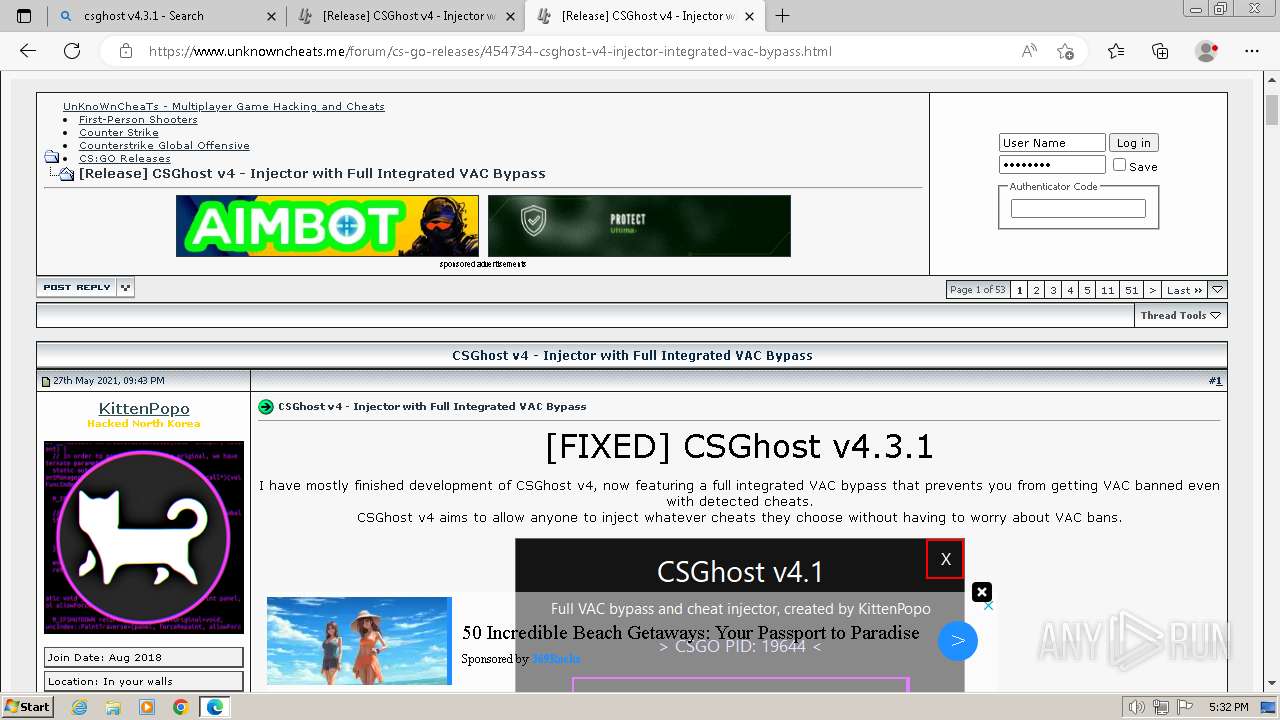
Task: Go to next page with > link
Action: [x=1153, y=290]
